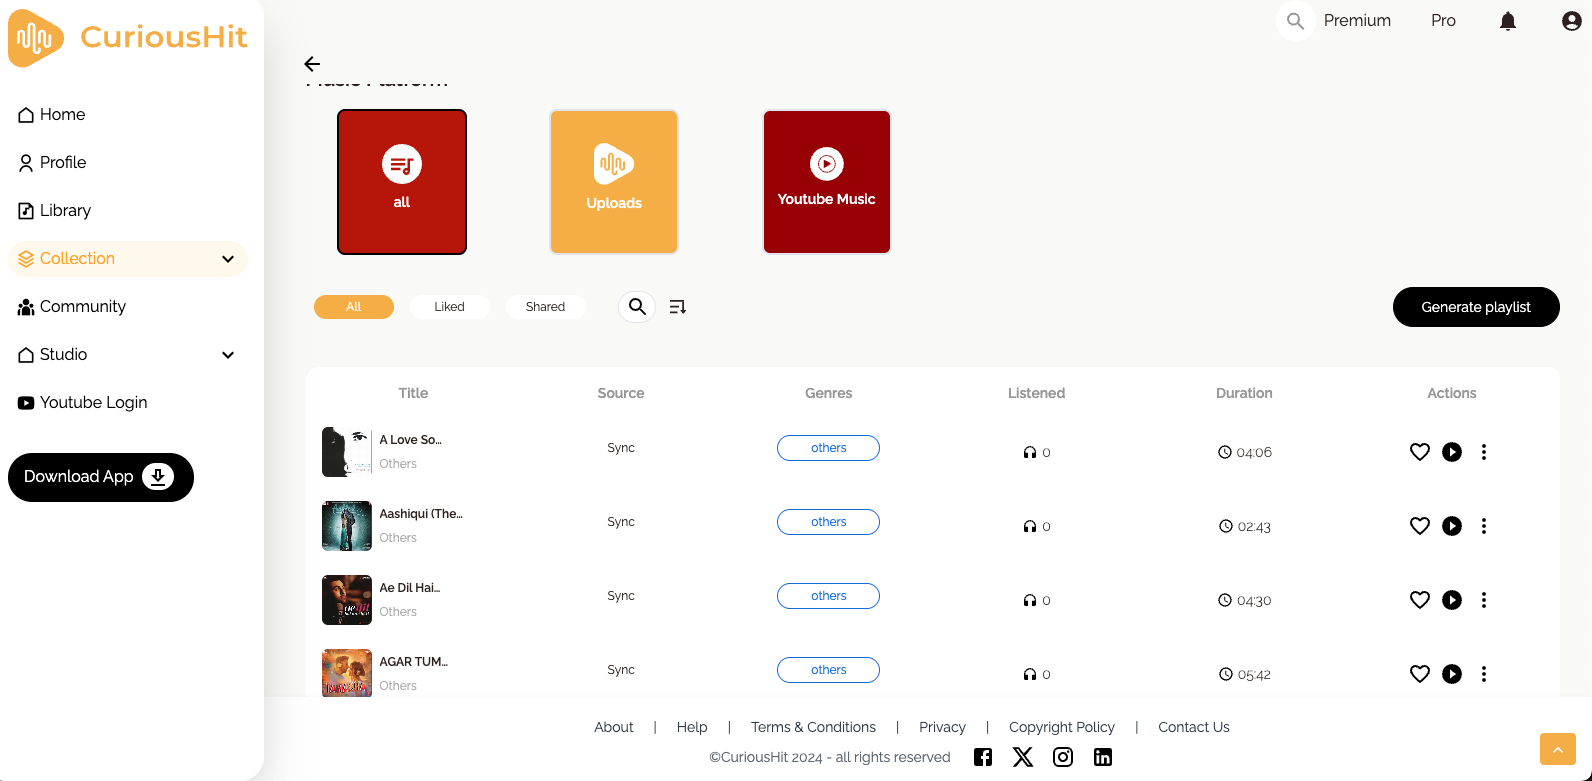Expand the Collection sidebar menu chevron
1592x781 pixels.
click(228, 259)
